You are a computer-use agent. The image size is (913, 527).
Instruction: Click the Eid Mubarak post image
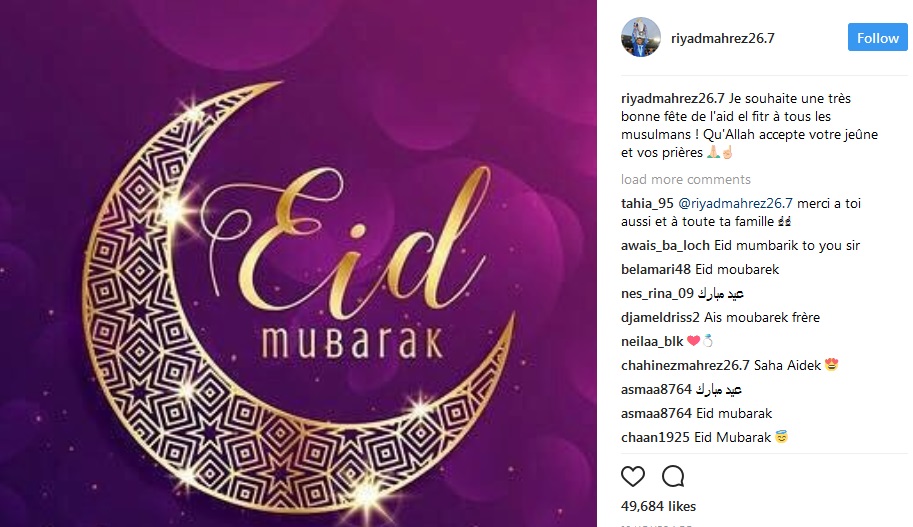click(x=298, y=263)
